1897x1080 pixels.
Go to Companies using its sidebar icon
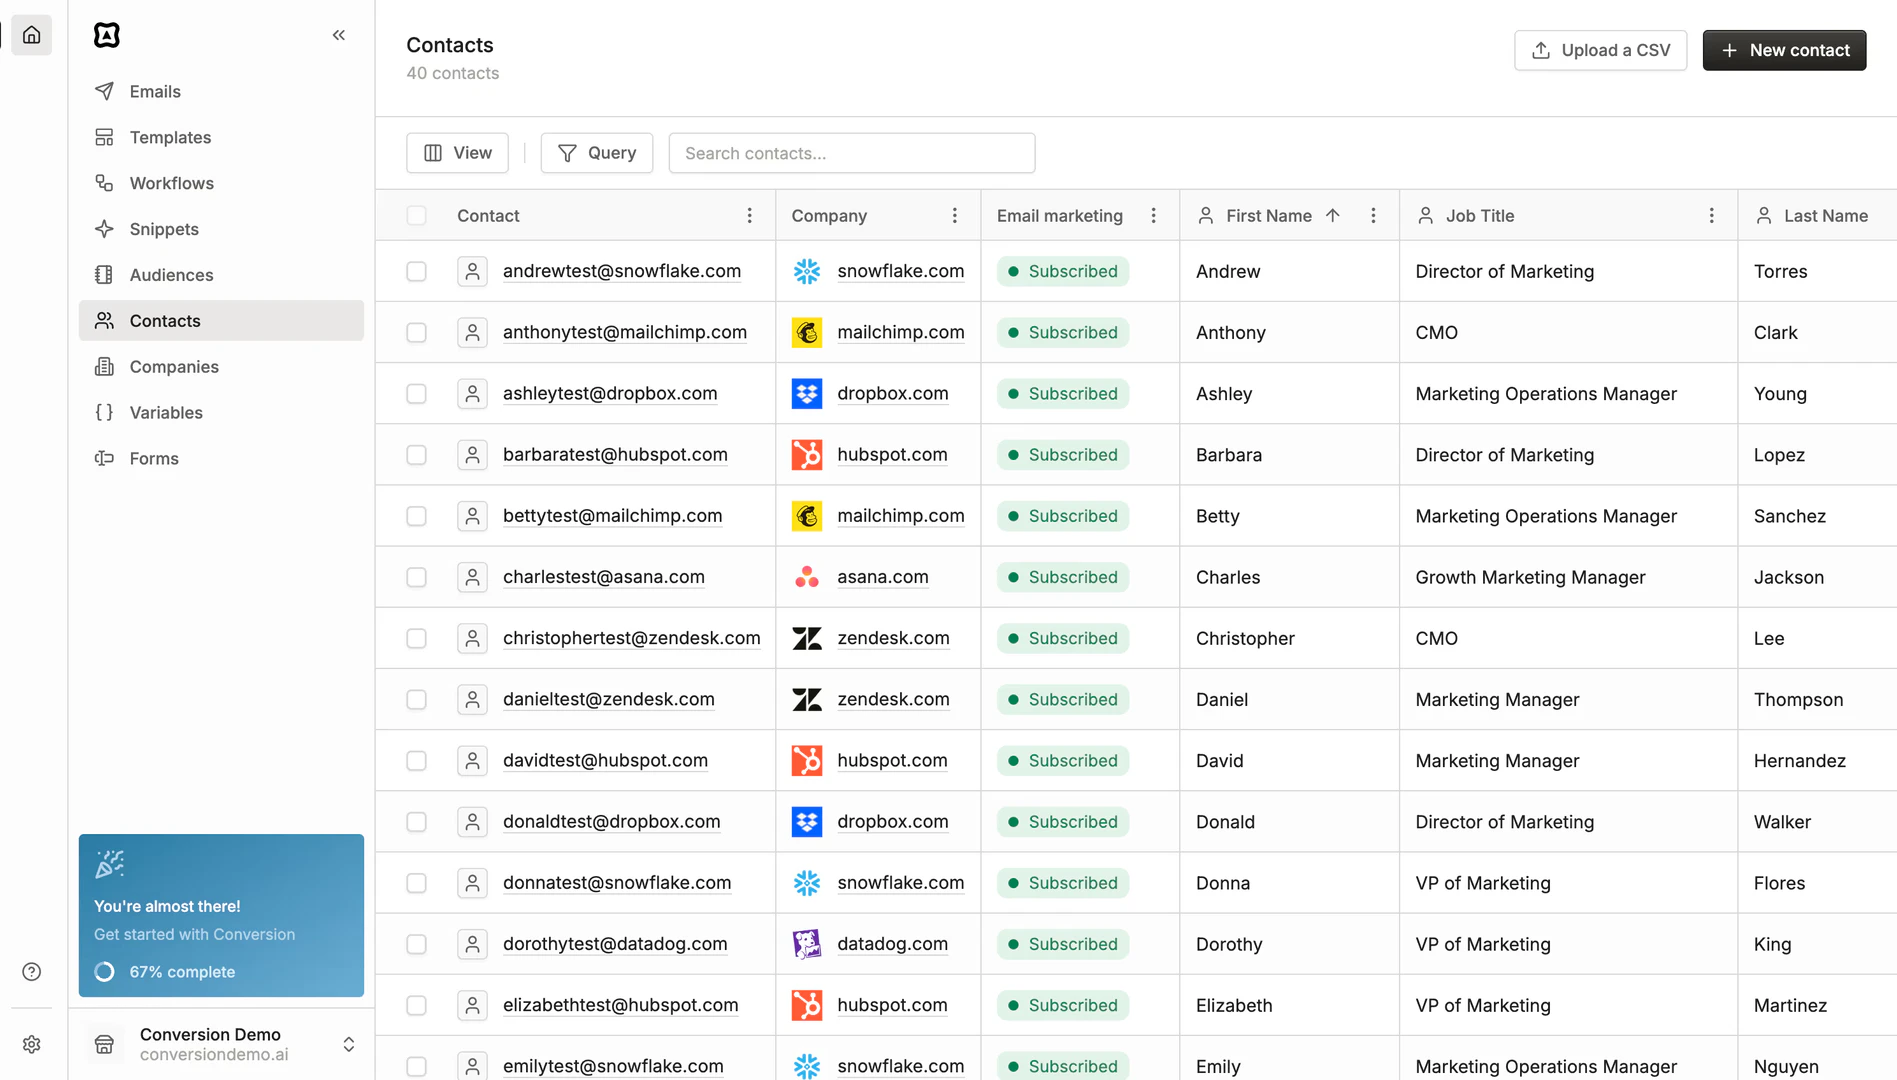(104, 366)
